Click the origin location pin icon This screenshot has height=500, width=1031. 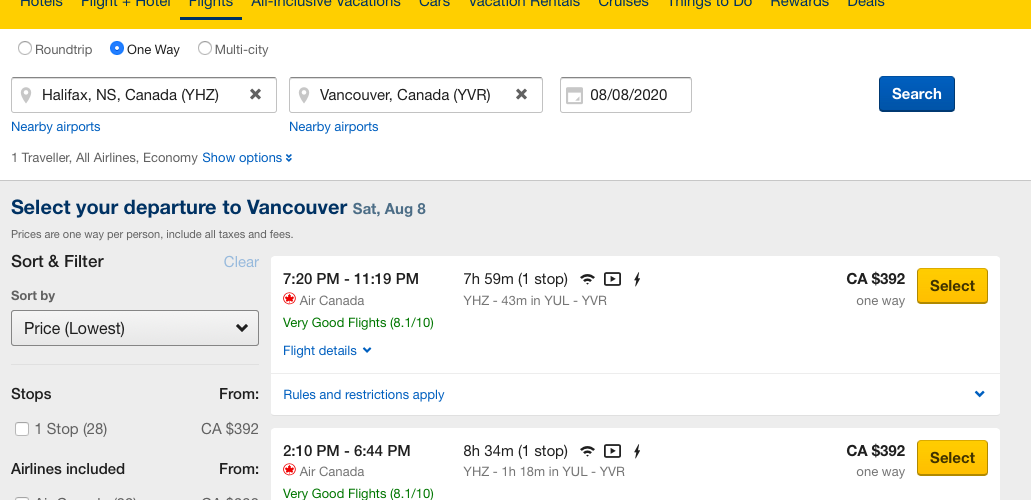pos(26,95)
